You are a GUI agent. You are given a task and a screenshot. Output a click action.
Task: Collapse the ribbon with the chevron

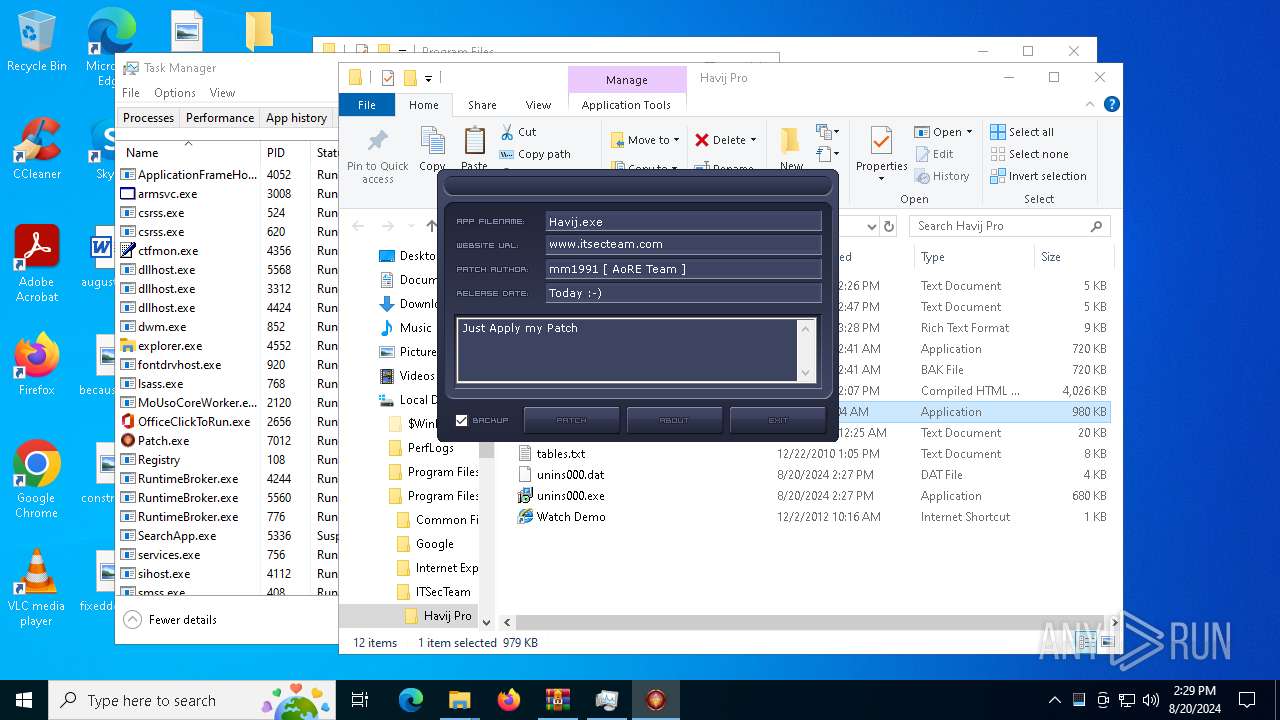(1091, 104)
